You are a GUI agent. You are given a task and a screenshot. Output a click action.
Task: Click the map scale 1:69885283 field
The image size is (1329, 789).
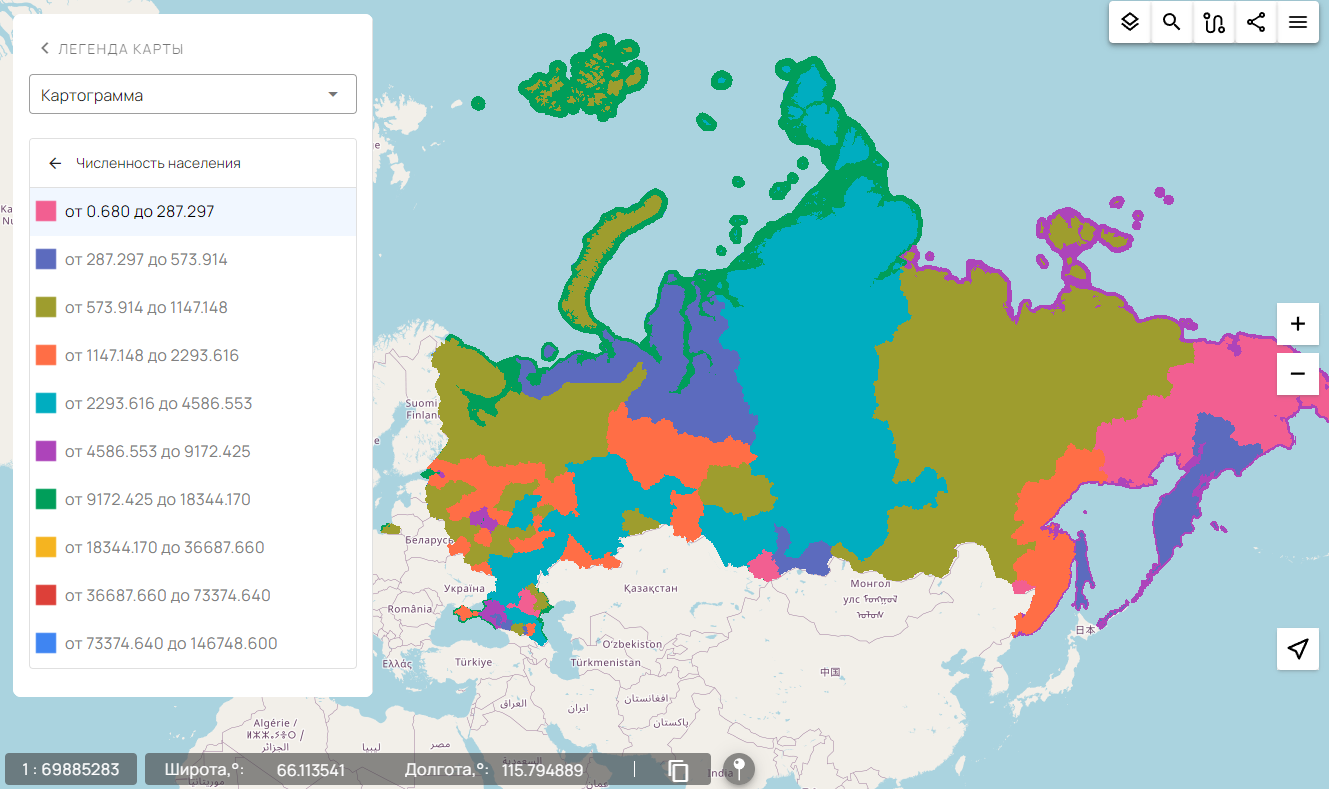coord(71,770)
